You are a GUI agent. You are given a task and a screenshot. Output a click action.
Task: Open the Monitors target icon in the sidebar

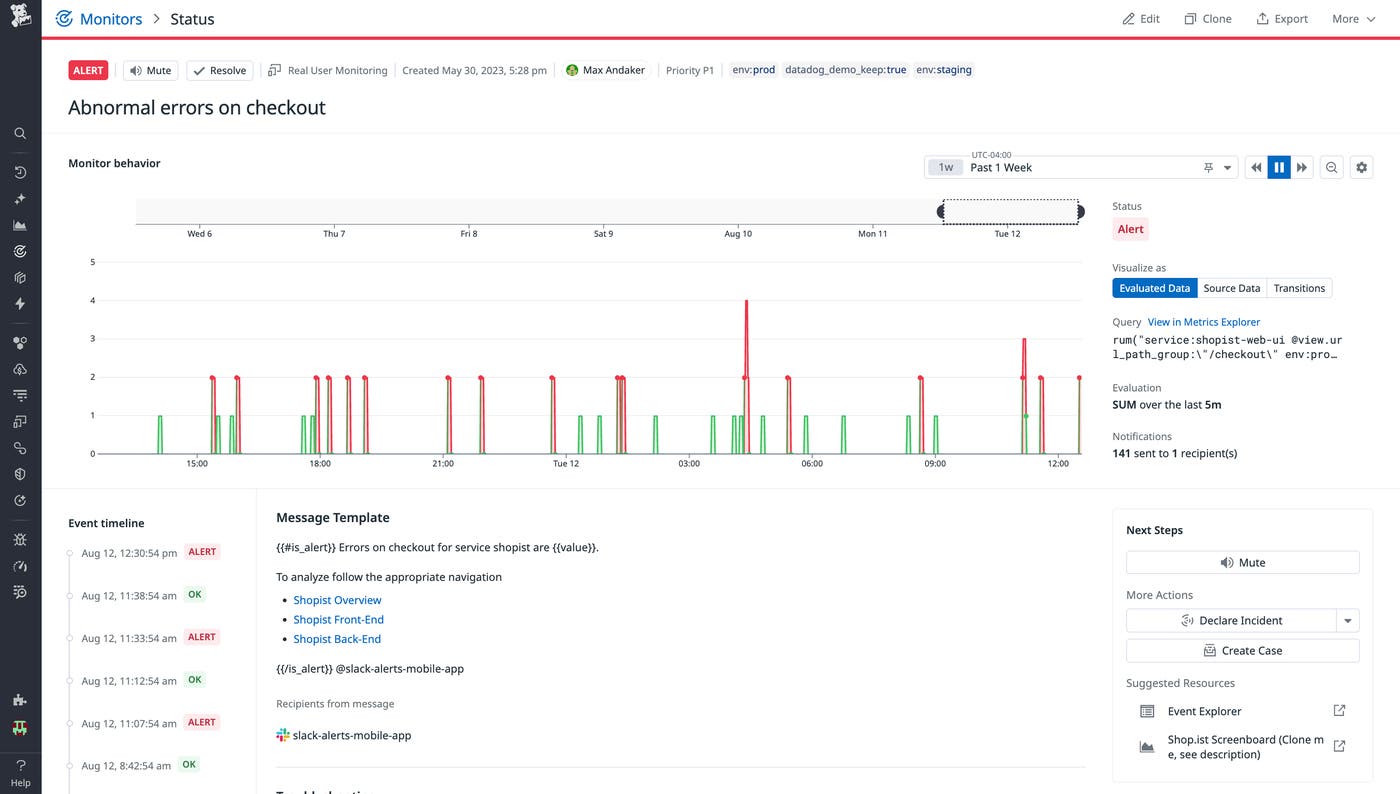pos(20,251)
